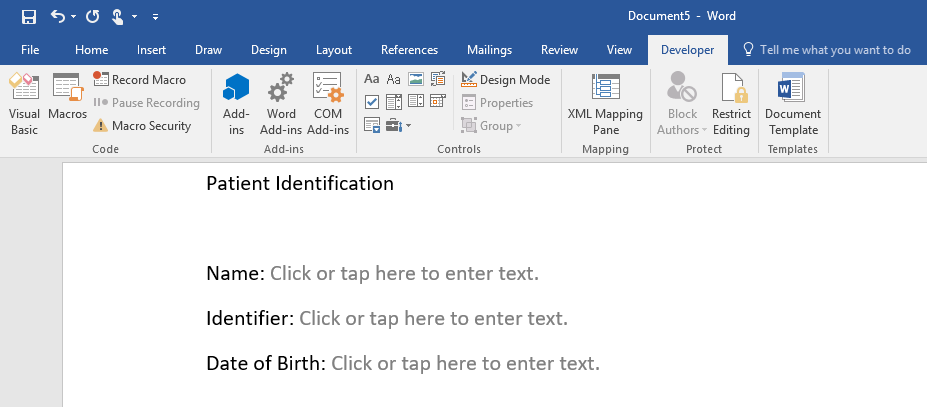The height and width of the screenshot is (407, 927).
Task: Open the XML Mapping Pane
Action: [x=605, y=106]
